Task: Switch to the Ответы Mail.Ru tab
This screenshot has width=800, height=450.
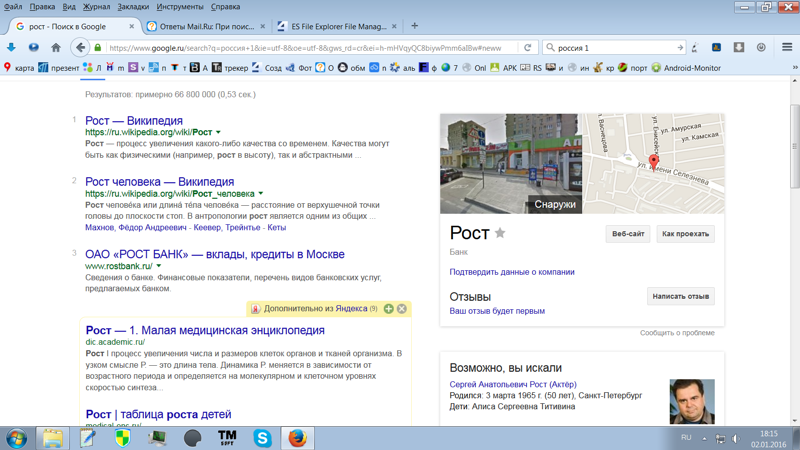Action: pyautogui.click(x=206, y=27)
